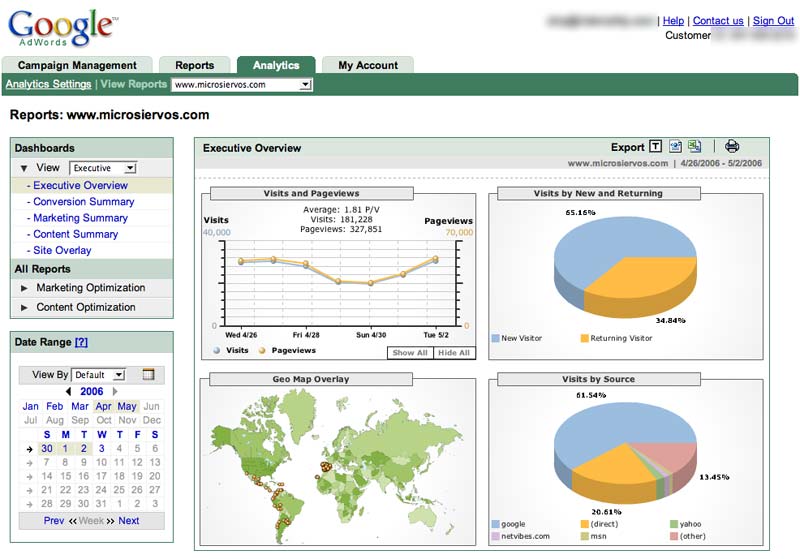Viewport: 800px width, 559px height.
Task: Open Content Summary dashboard
Action: [x=76, y=235]
